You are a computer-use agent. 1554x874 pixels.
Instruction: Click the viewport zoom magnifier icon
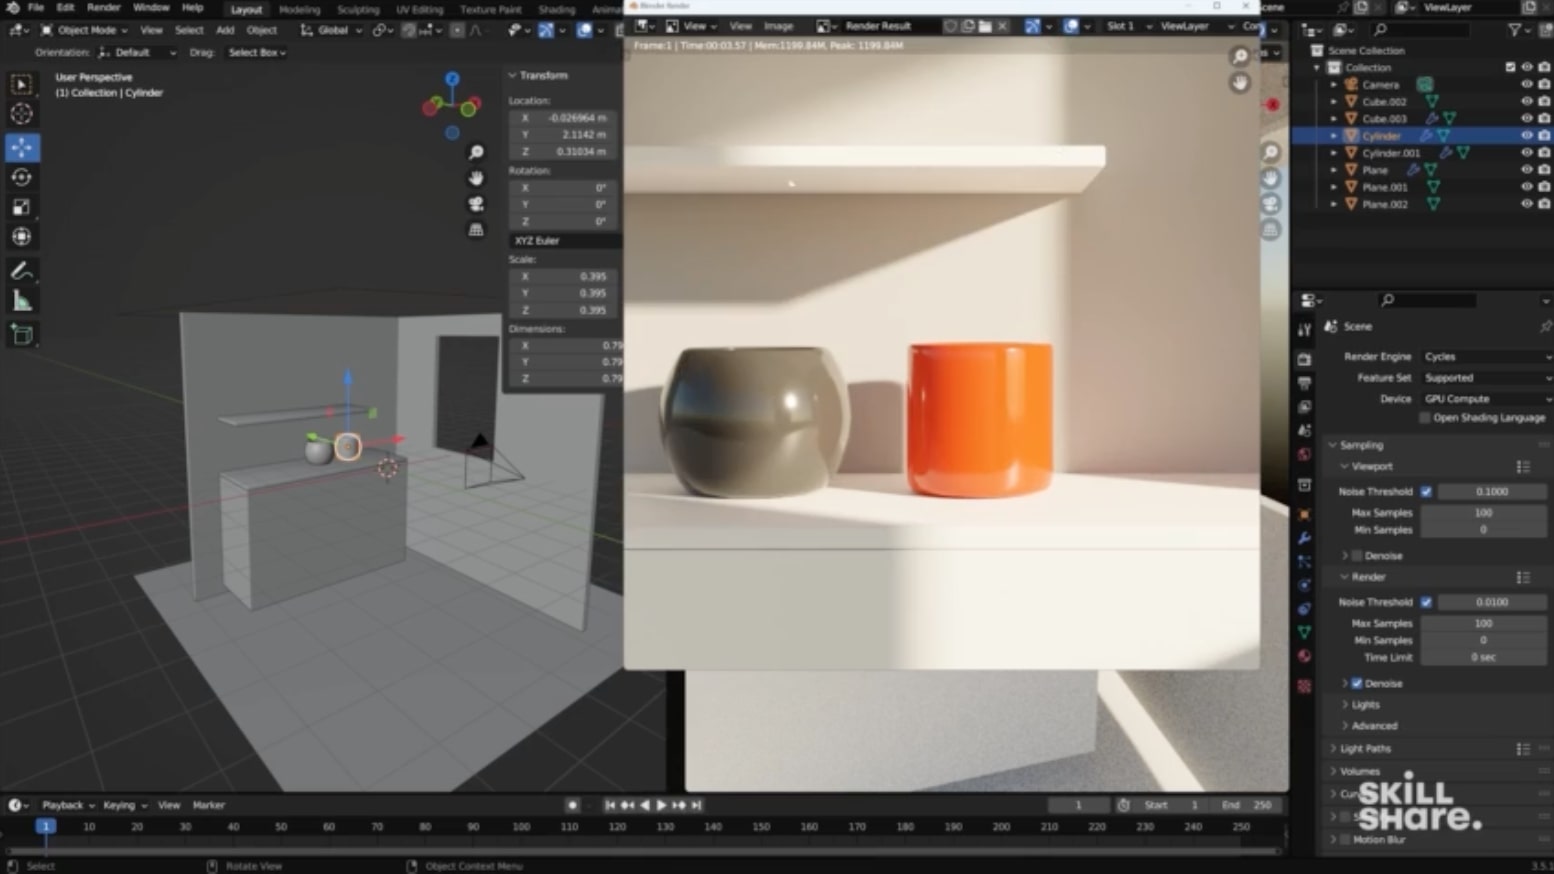pos(477,151)
